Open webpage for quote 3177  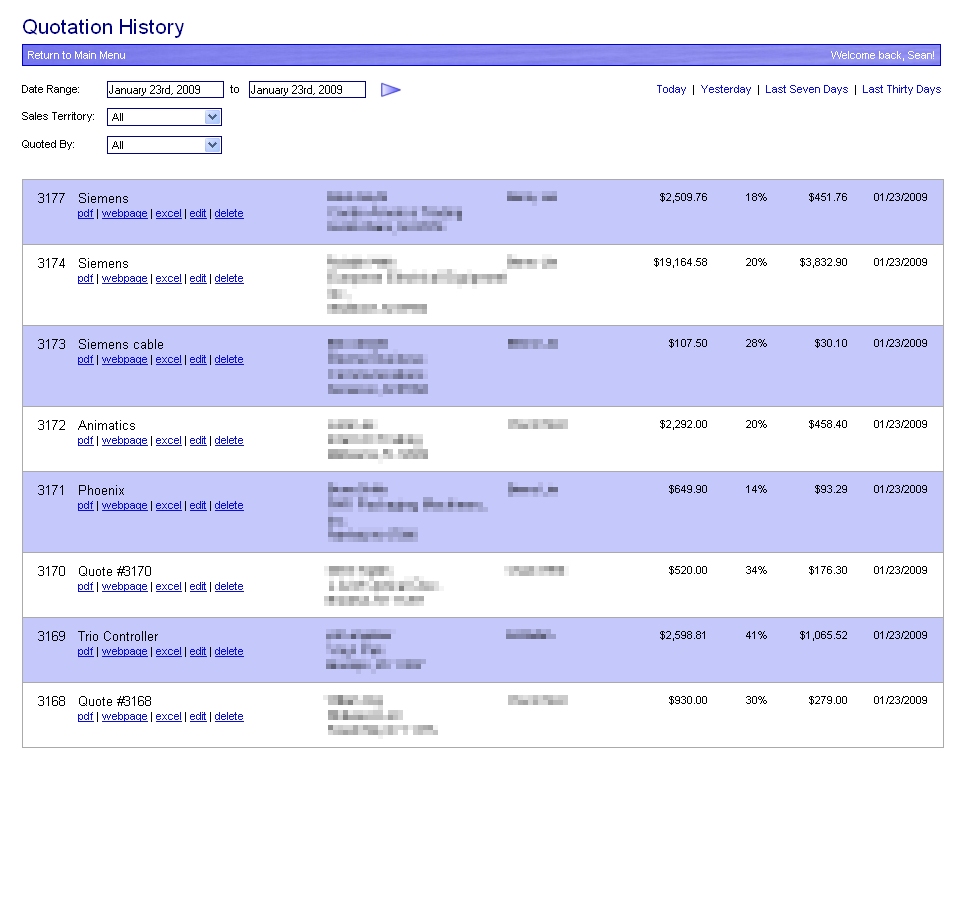pyautogui.click(x=124, y=214)
